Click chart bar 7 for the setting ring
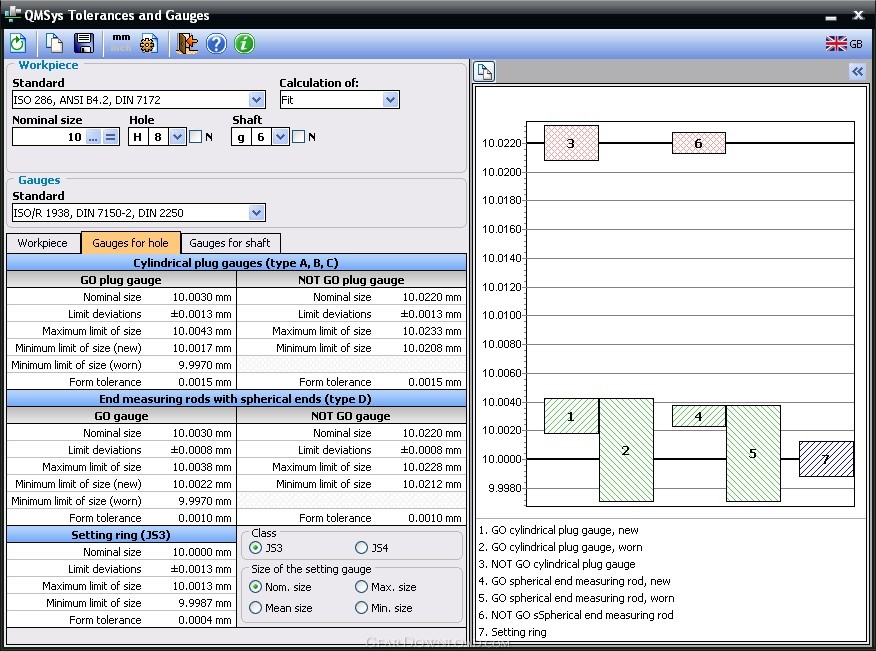The width and height of the screenshot is (876, 651). [x=826, y=459]
